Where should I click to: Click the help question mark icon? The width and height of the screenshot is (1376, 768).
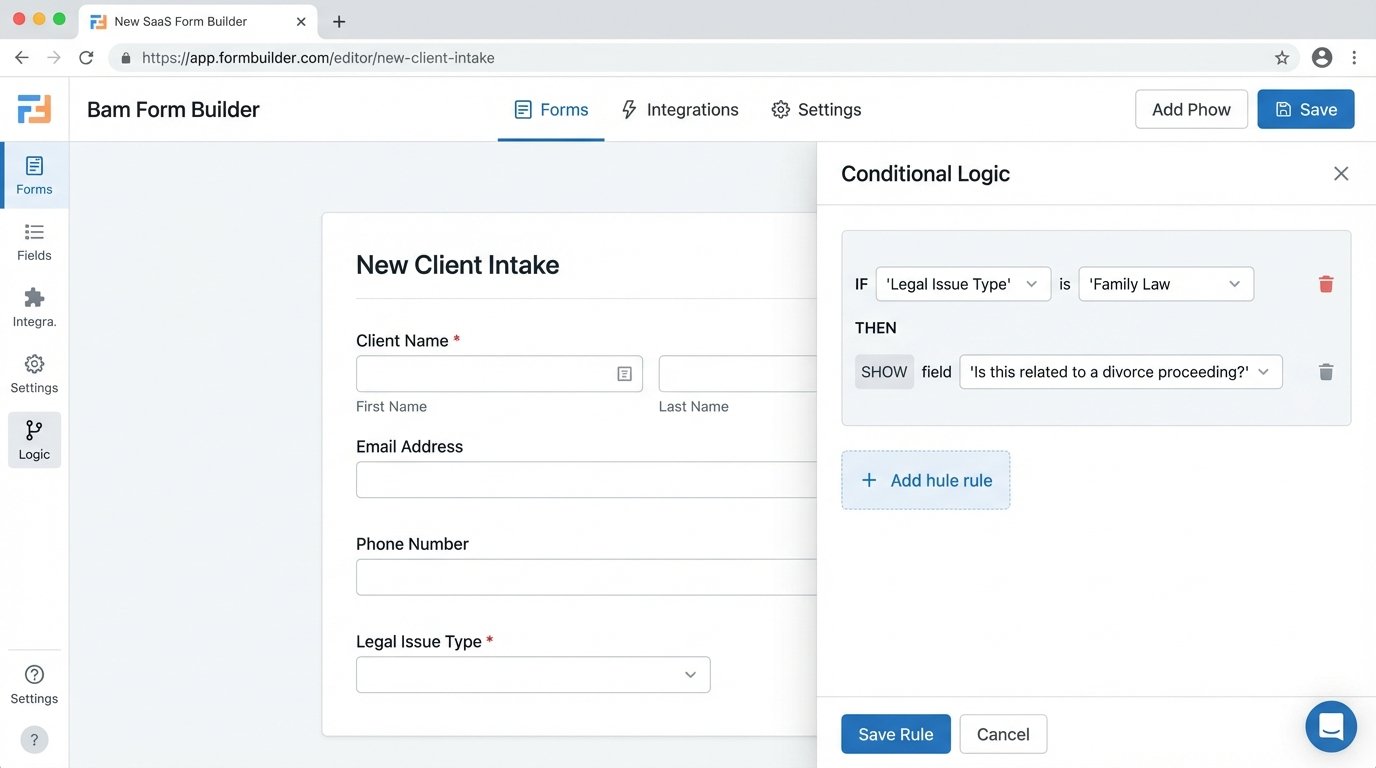[34, 739]
